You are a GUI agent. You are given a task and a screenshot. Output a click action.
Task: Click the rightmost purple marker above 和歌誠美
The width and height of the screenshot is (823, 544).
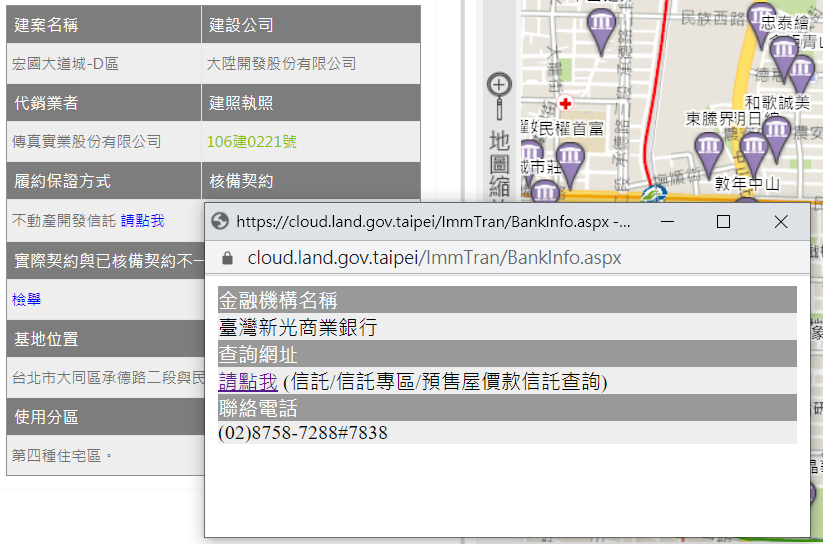point(801,71)
